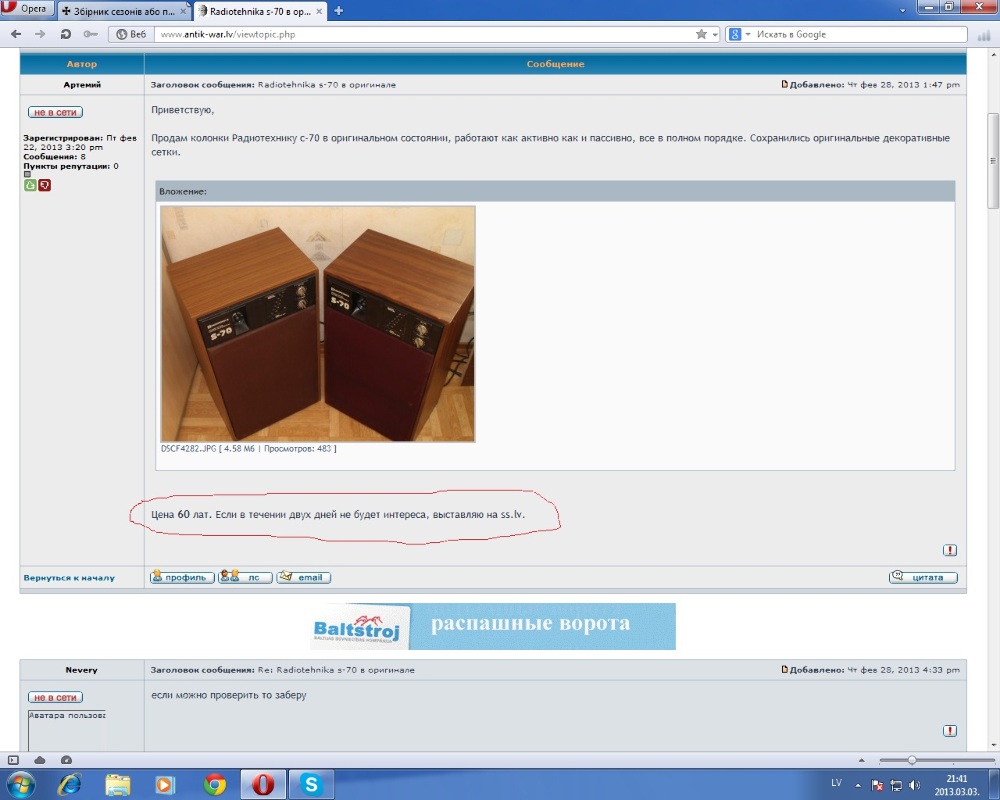Click the post icon beside Добавлено 4:33 pm
The width and height of the screenshot is (1000, 800).
coord(784,670)
